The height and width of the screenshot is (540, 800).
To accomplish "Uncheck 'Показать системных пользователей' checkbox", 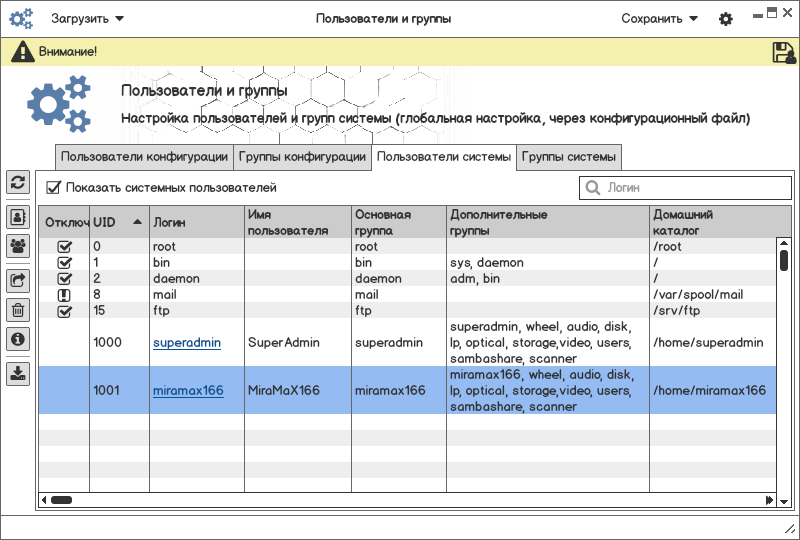I will pyautogui.click(x=55, y=187).
